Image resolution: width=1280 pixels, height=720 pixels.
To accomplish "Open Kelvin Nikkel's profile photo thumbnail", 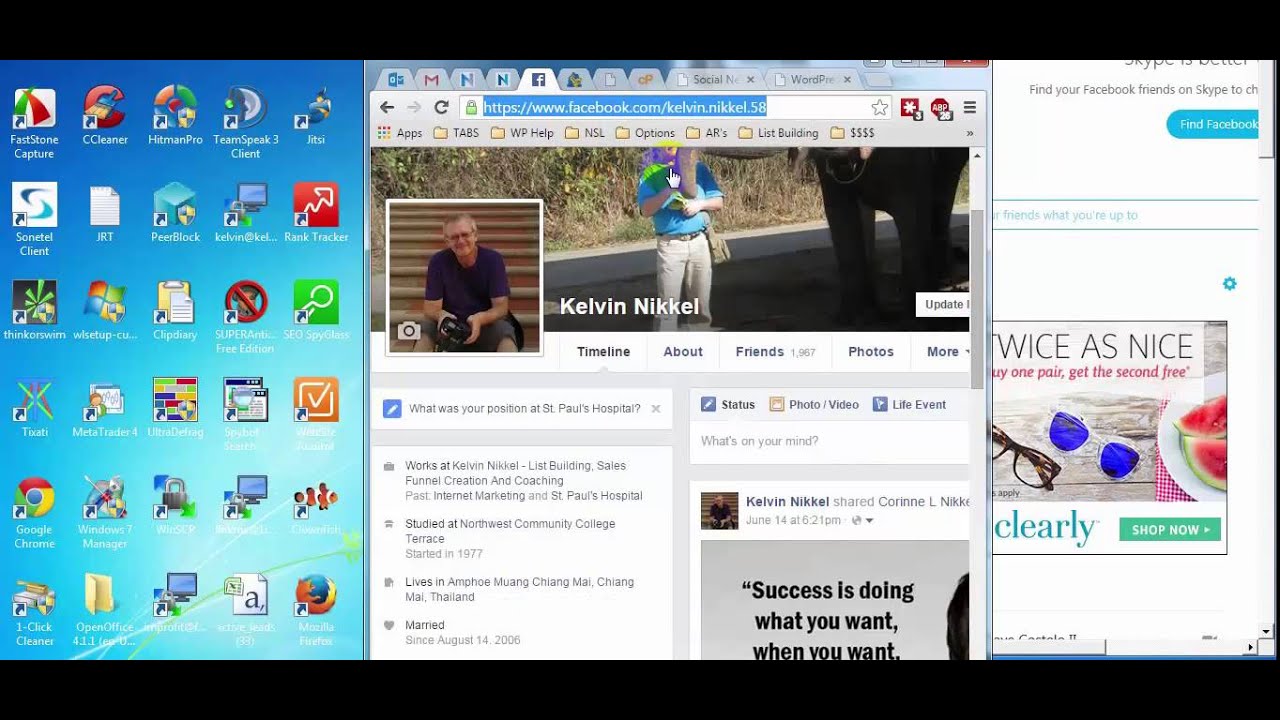I will coord(465,277).
